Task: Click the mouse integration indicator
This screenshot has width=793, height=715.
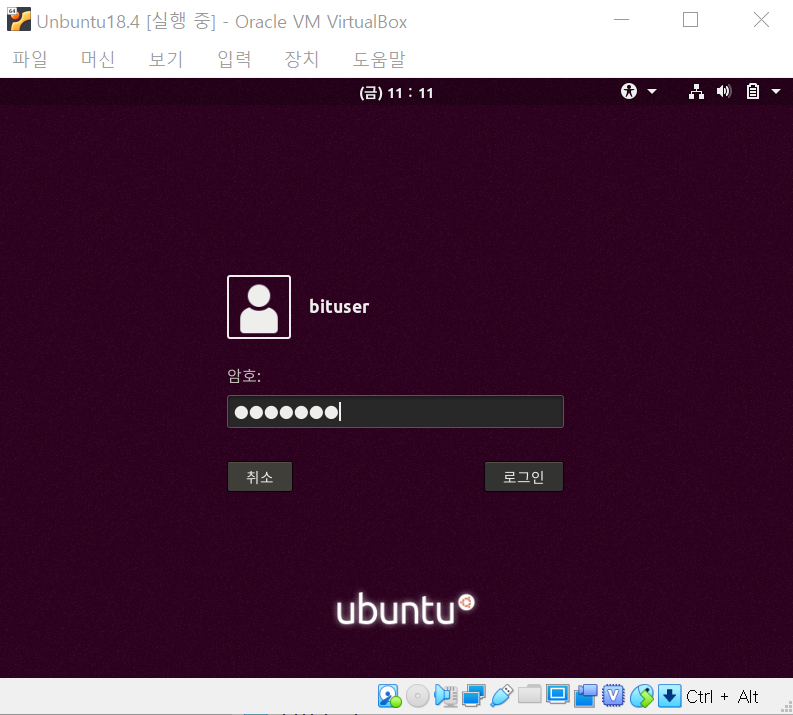Action: 642,696
